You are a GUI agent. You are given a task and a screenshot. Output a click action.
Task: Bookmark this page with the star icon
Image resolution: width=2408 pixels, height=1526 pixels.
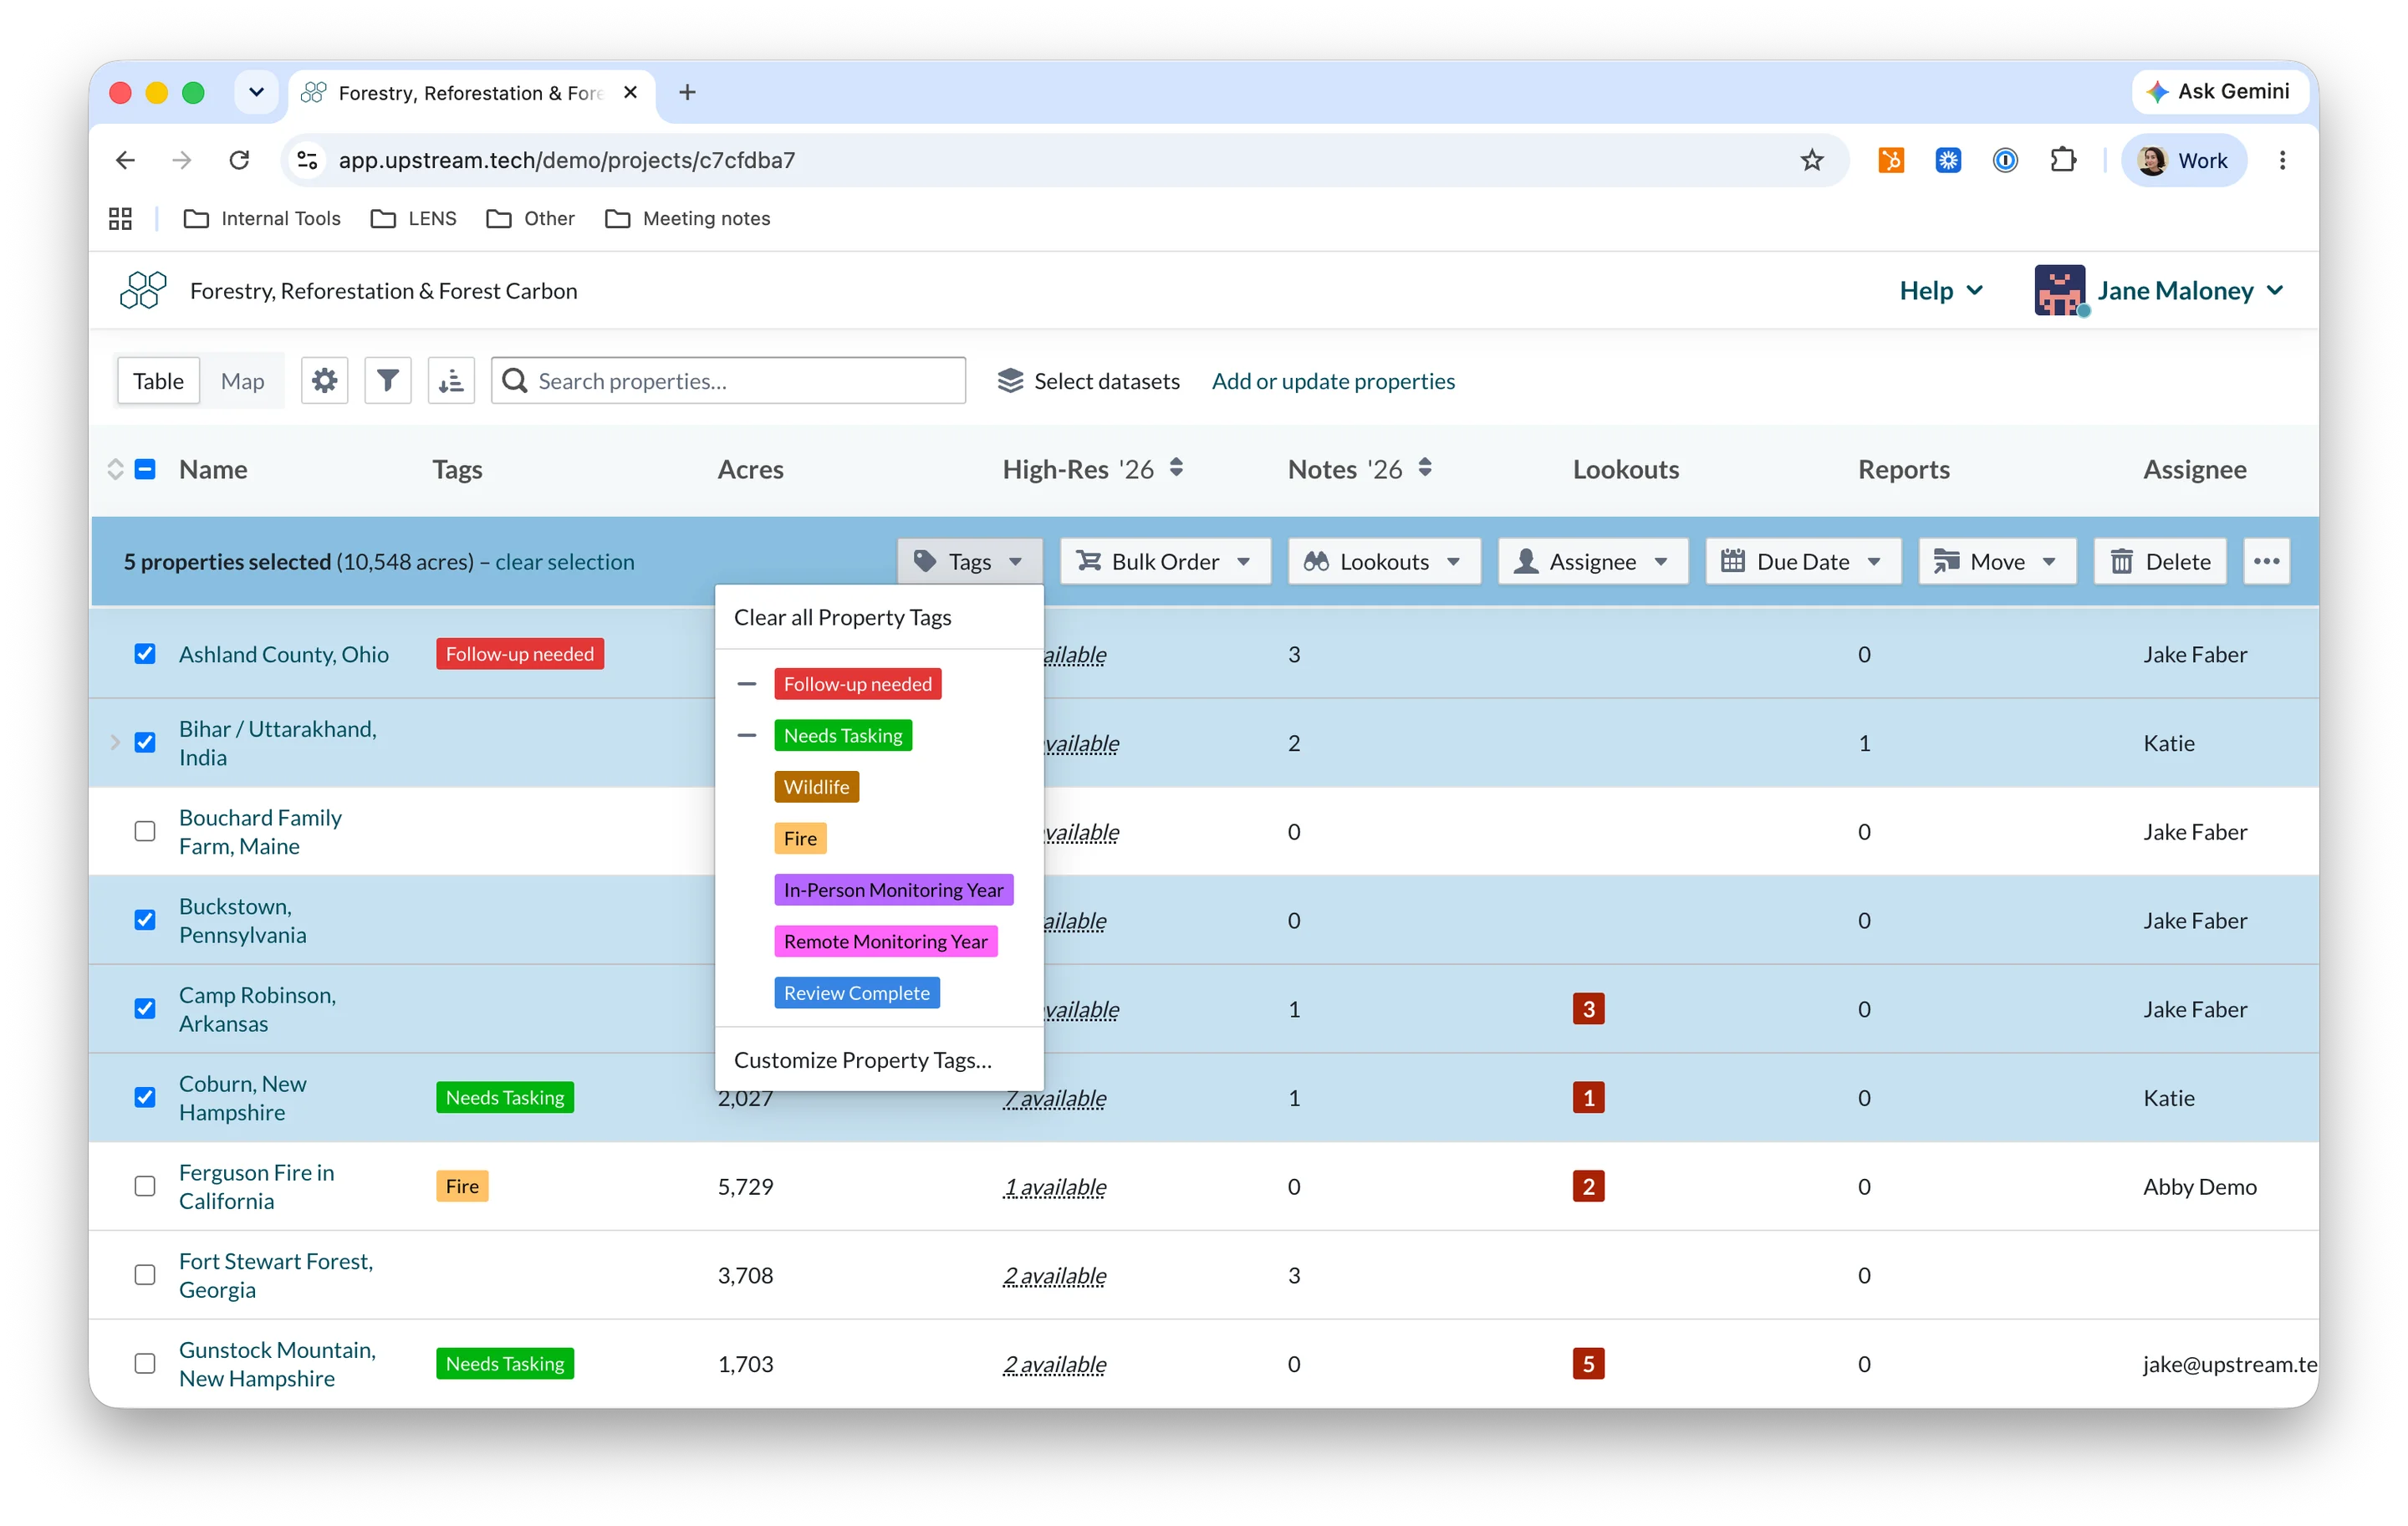1812,160
